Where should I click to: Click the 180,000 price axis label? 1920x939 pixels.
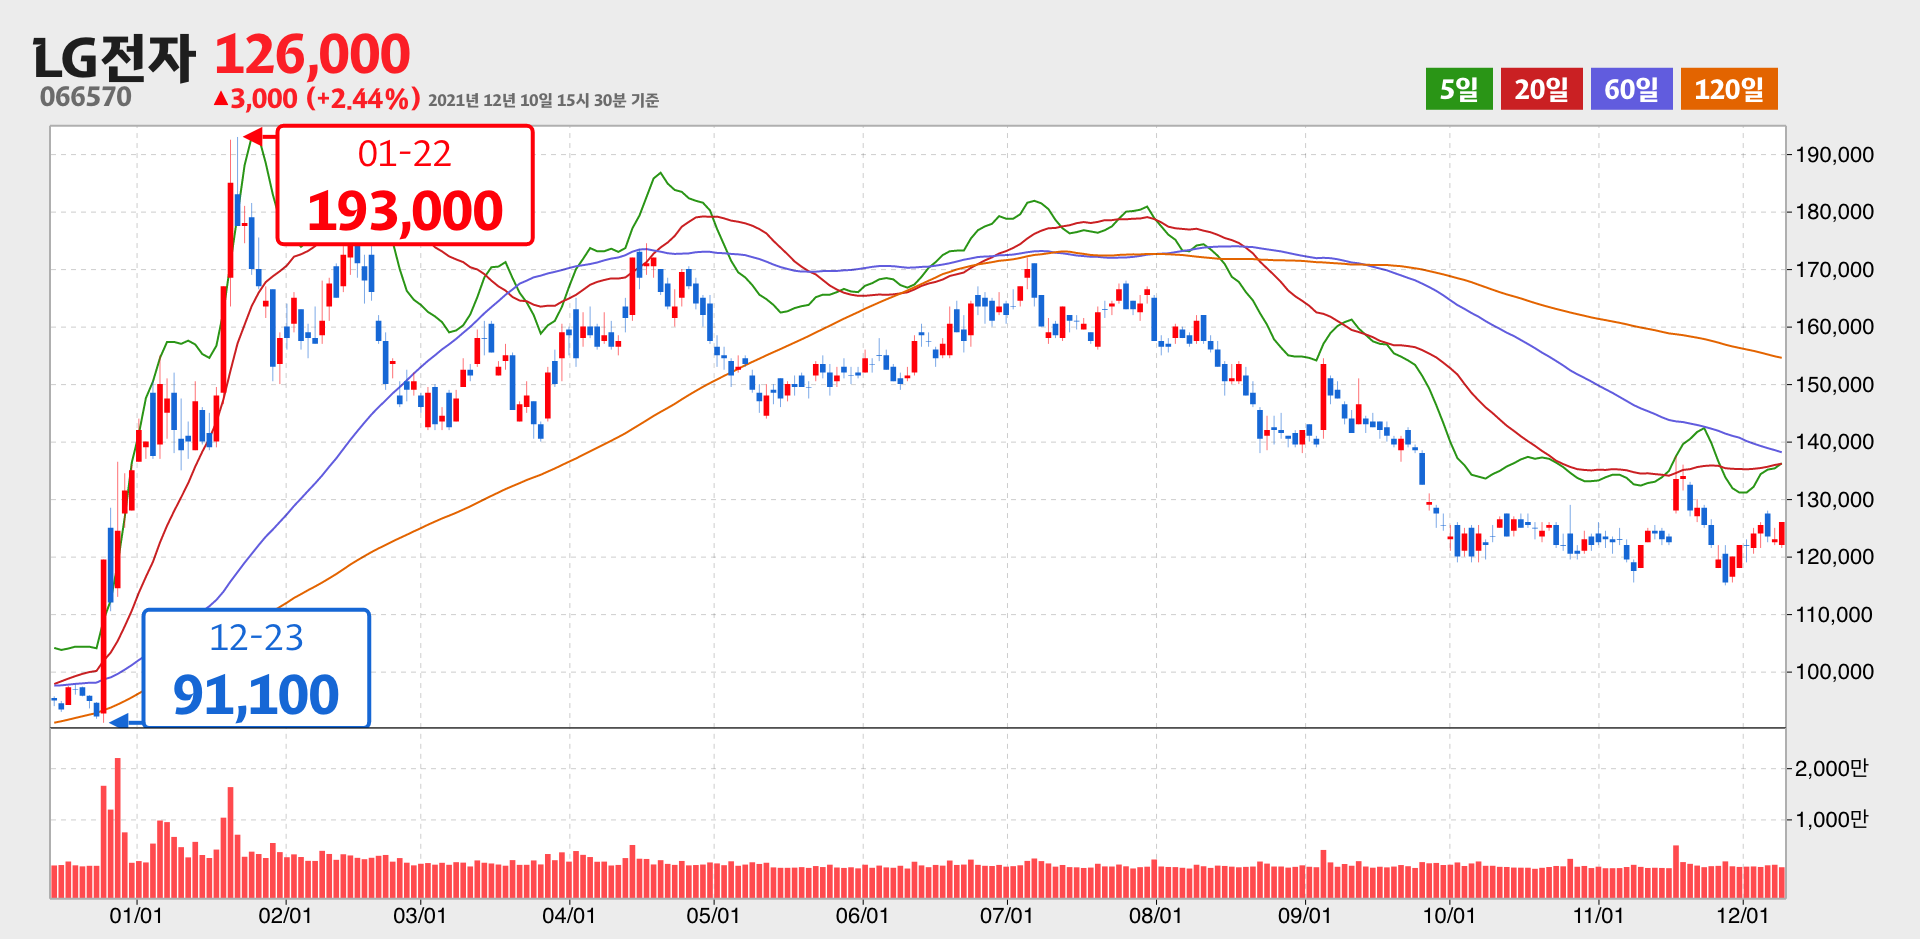click(x=1834, y=212)
